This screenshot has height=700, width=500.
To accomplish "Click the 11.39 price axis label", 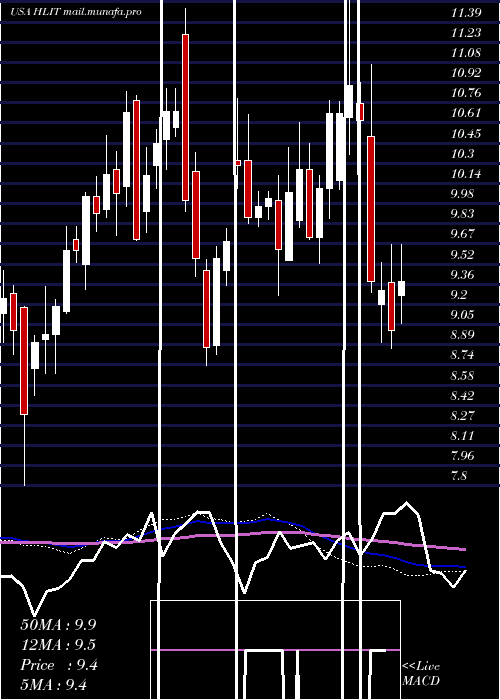I will (466, 12).
